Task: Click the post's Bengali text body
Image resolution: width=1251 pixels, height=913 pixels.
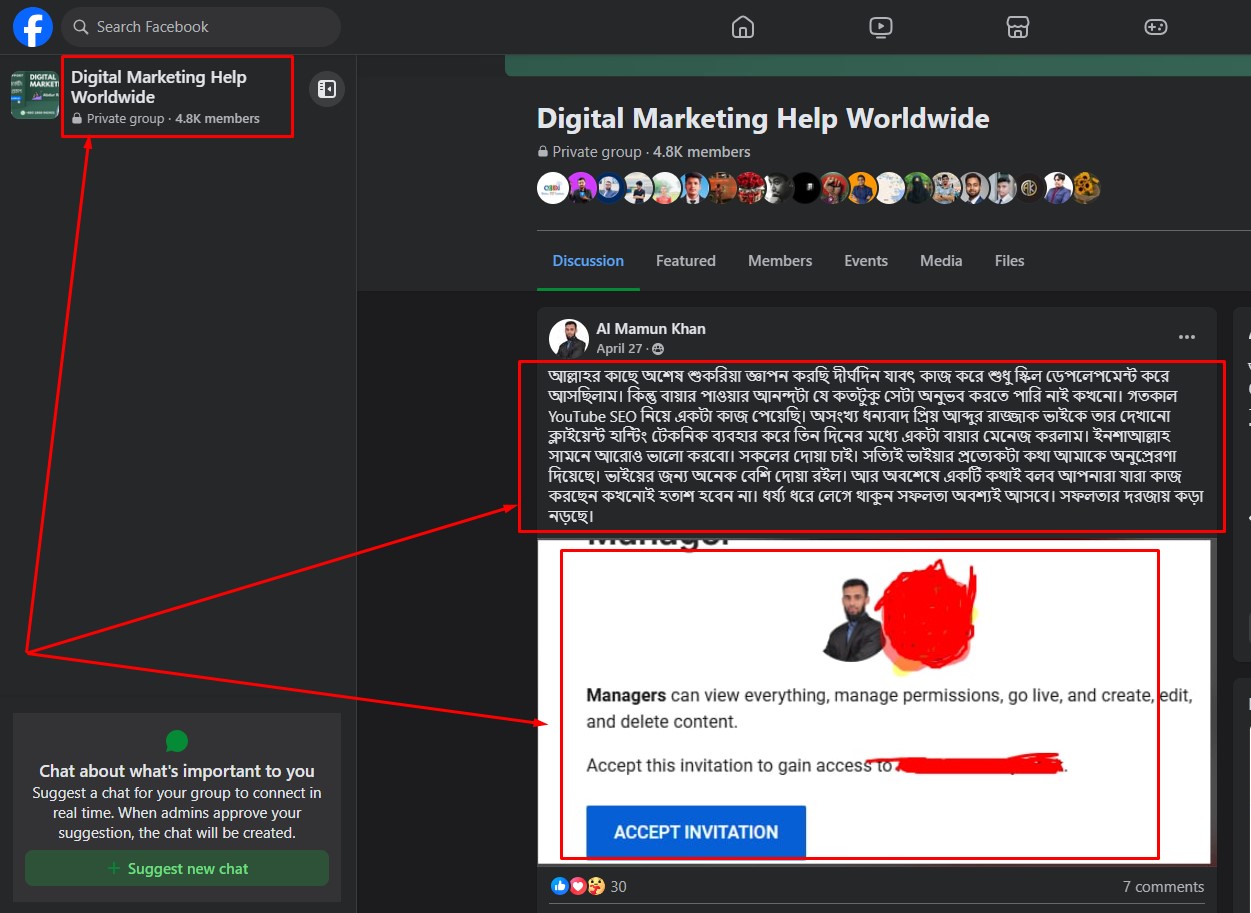Action: (x=876, y=446)
